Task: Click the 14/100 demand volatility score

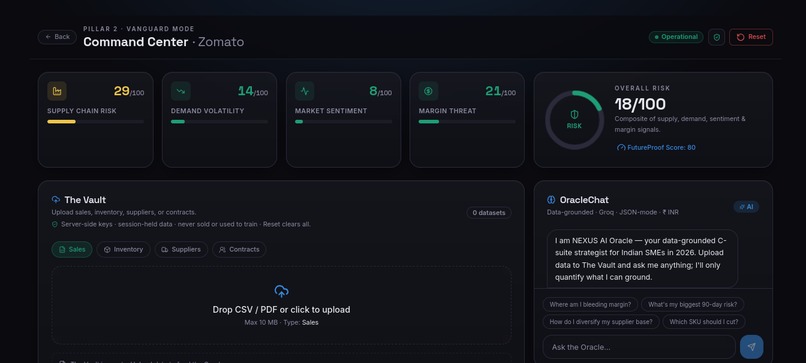Action: 253,92
